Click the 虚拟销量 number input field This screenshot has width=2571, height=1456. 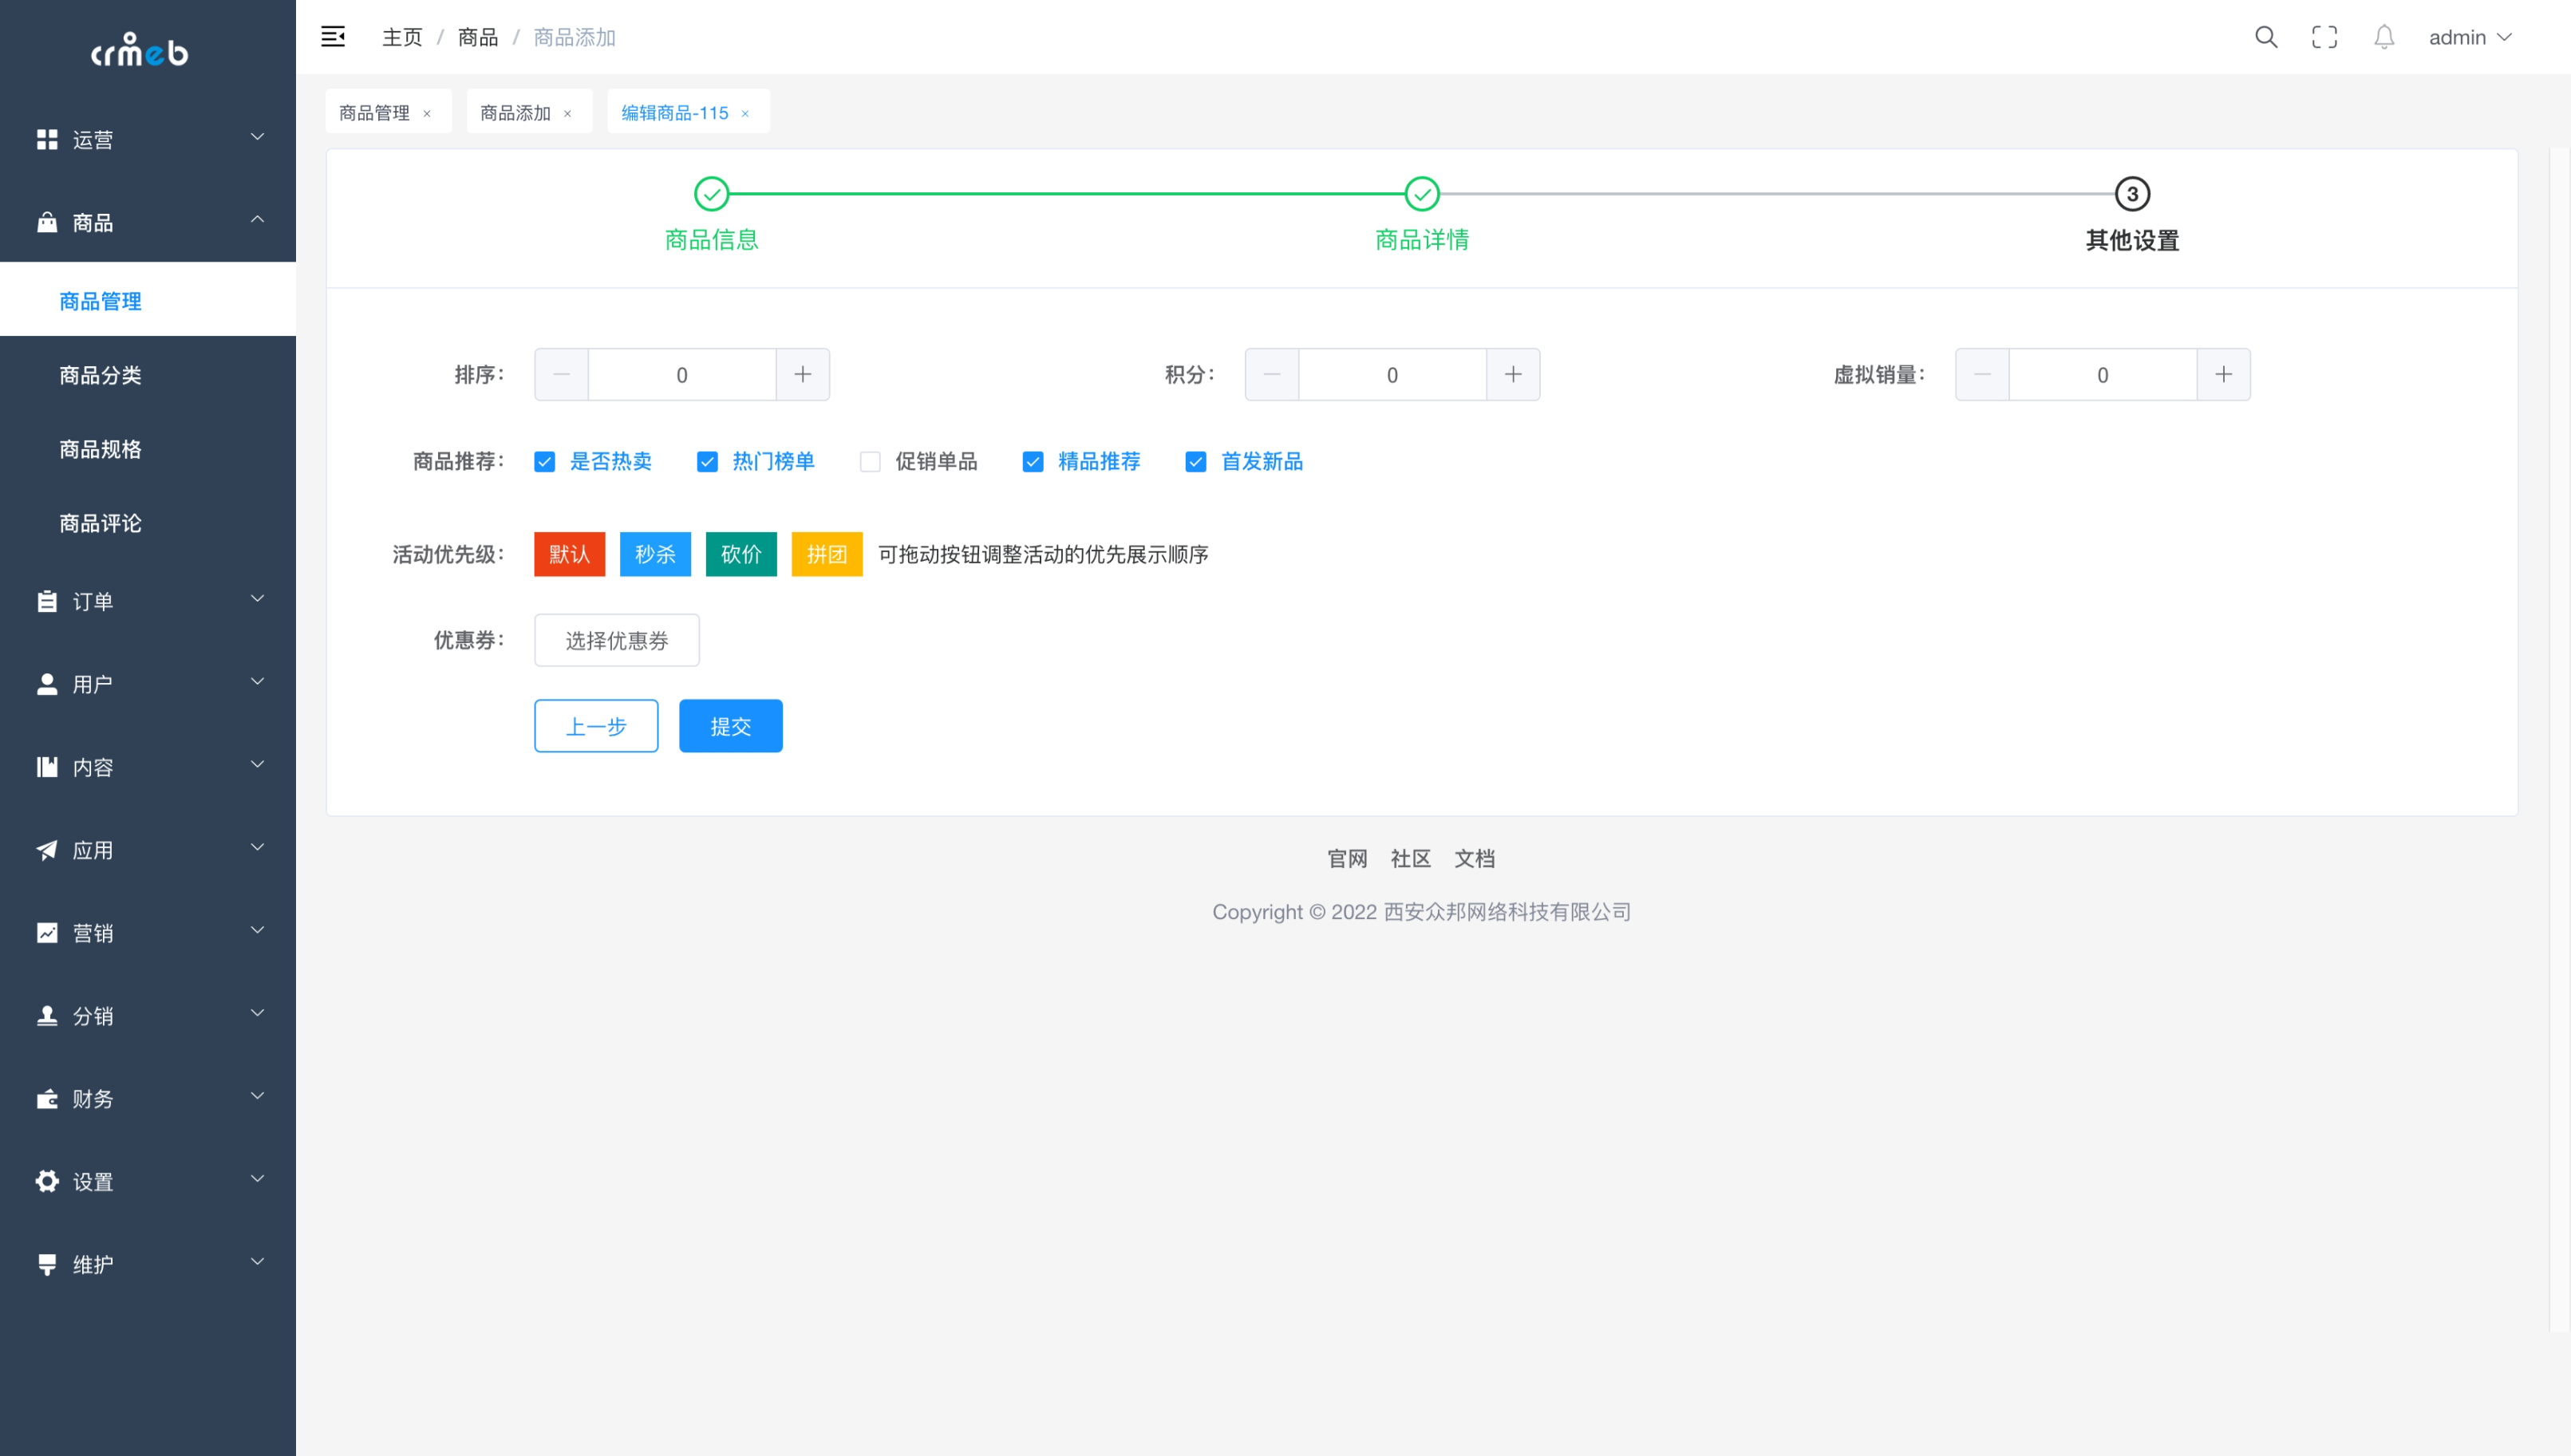(x=2103, y=374)
